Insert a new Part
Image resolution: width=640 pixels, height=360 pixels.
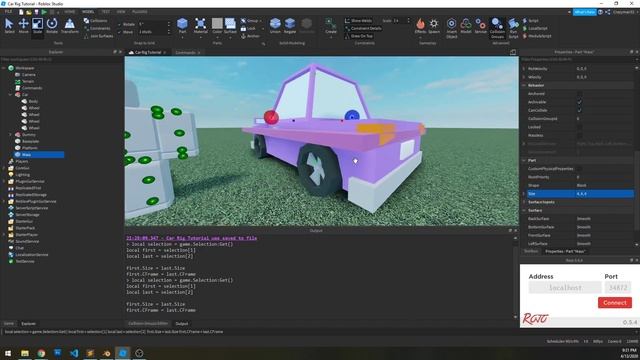[182, 25]
